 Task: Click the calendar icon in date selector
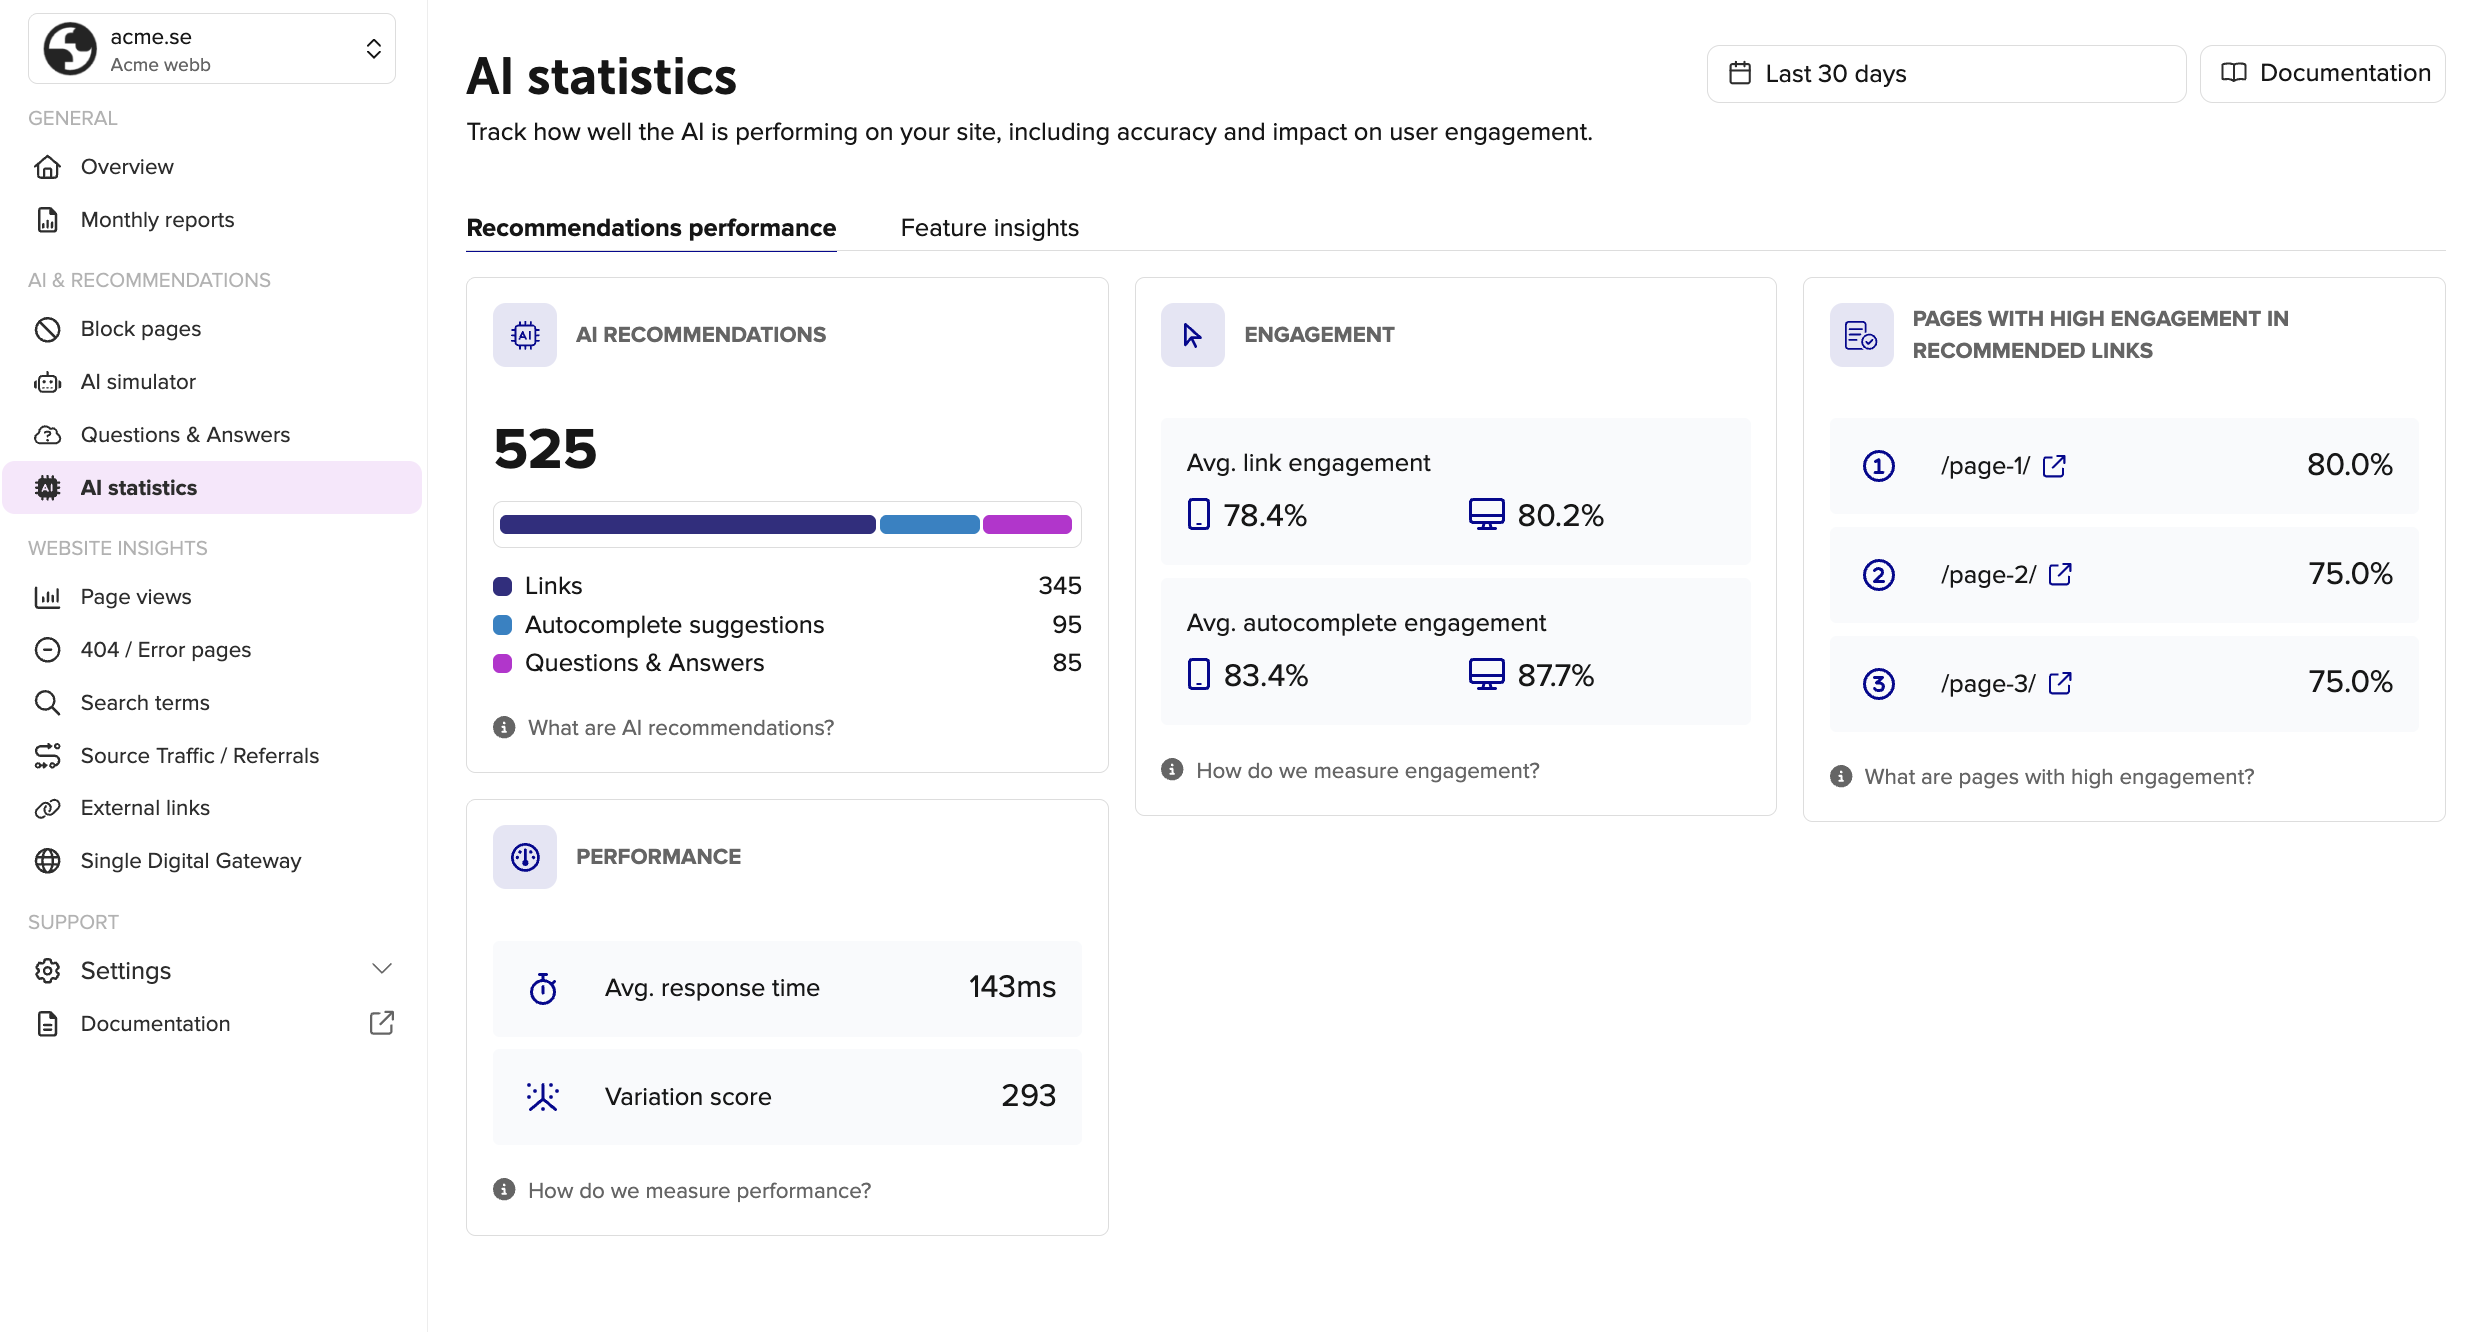(x=1740, y=72)
